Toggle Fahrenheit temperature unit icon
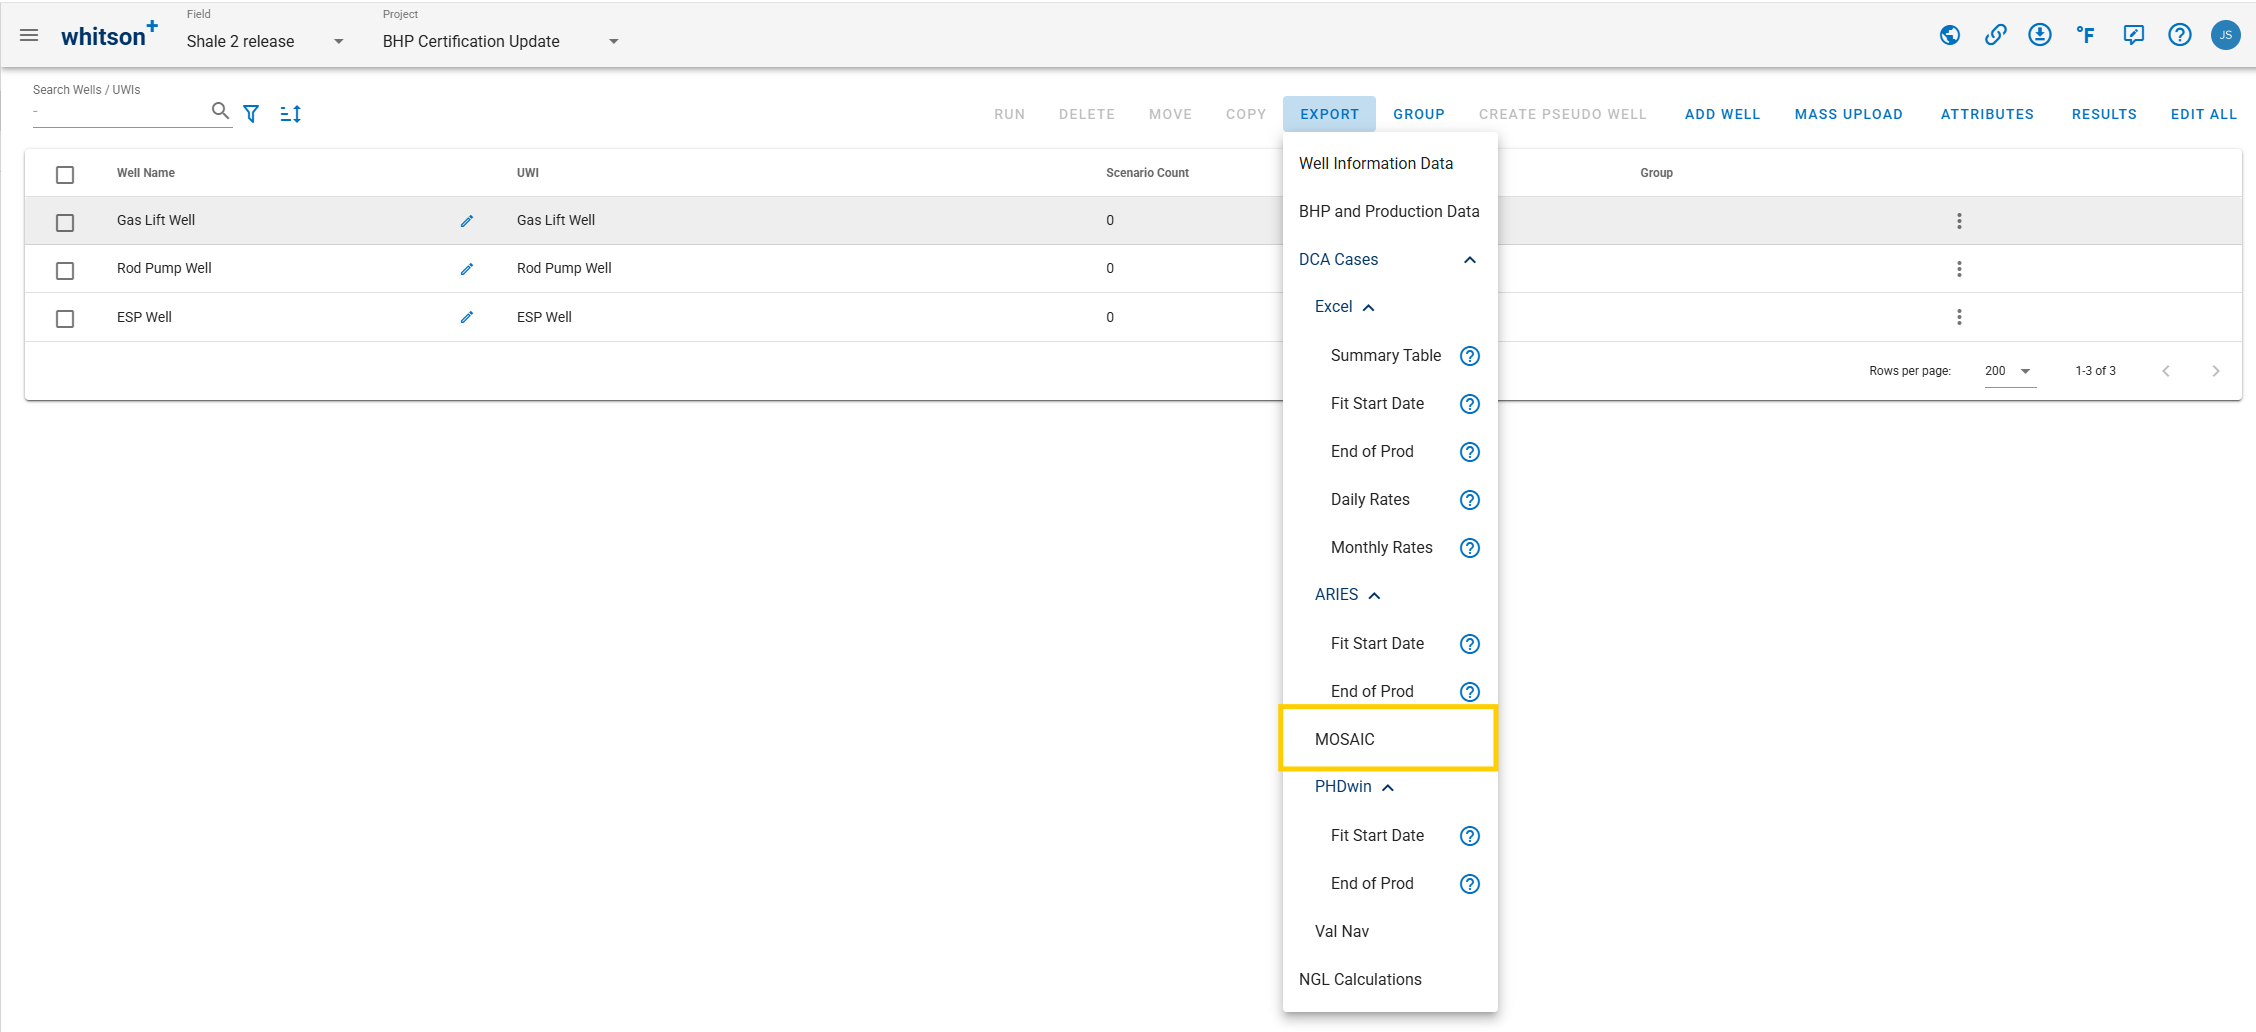2256x1032 pixels. point(2085,36)
